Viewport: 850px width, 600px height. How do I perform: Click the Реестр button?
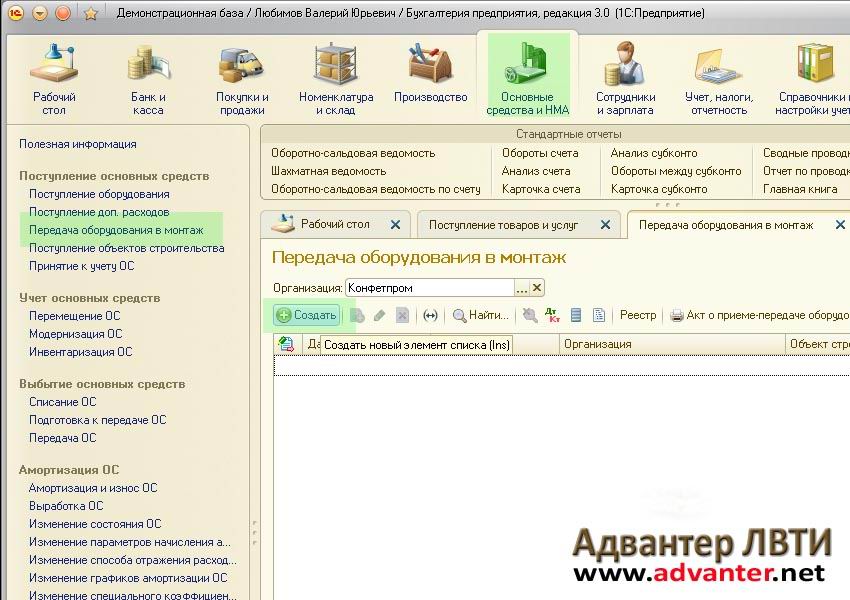tap(638, 315)
